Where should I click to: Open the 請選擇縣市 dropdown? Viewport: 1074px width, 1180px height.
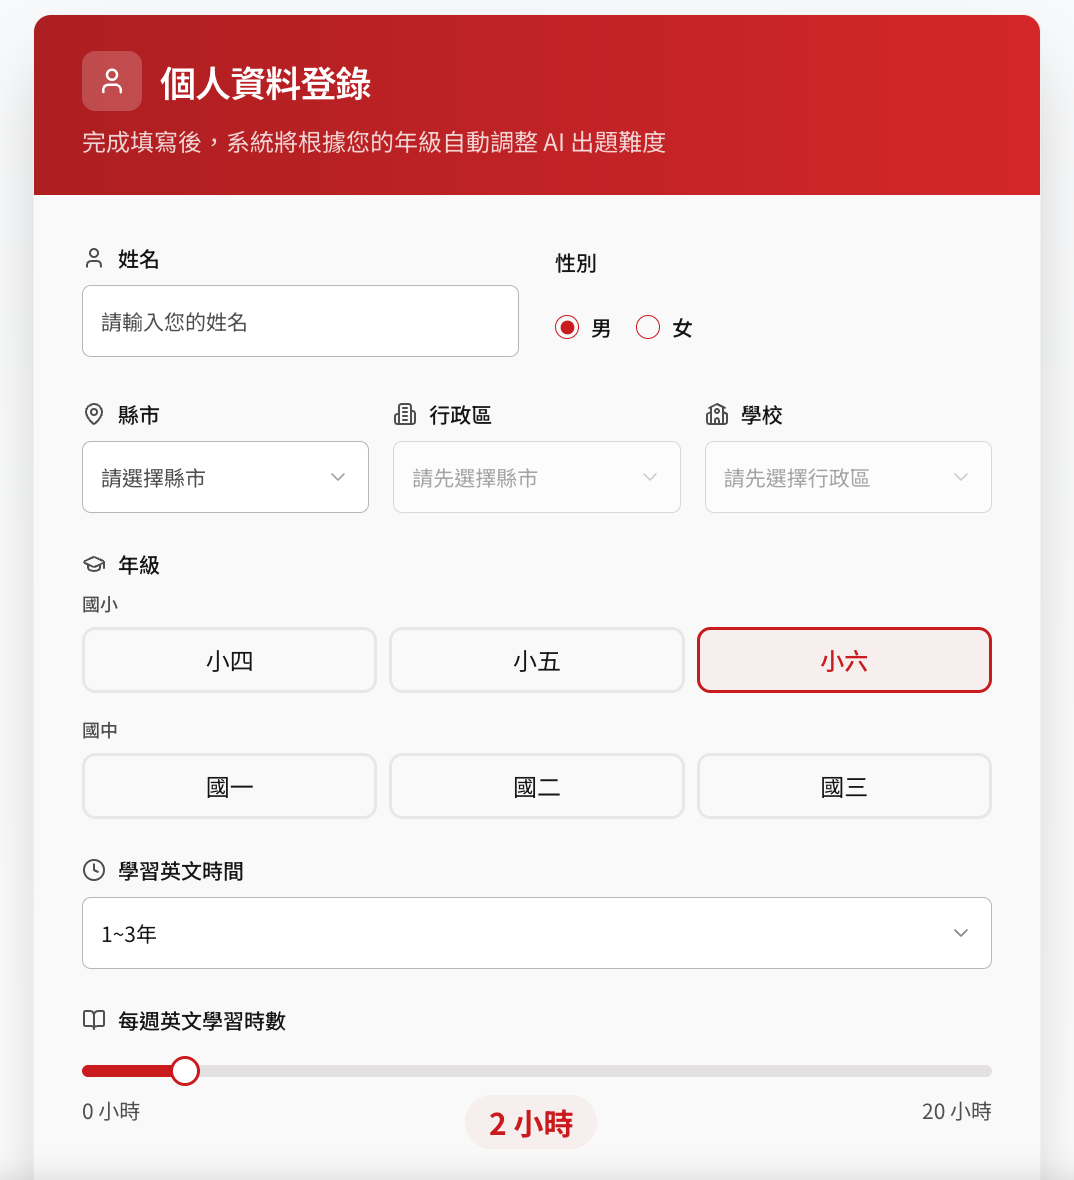pos(225,477)
